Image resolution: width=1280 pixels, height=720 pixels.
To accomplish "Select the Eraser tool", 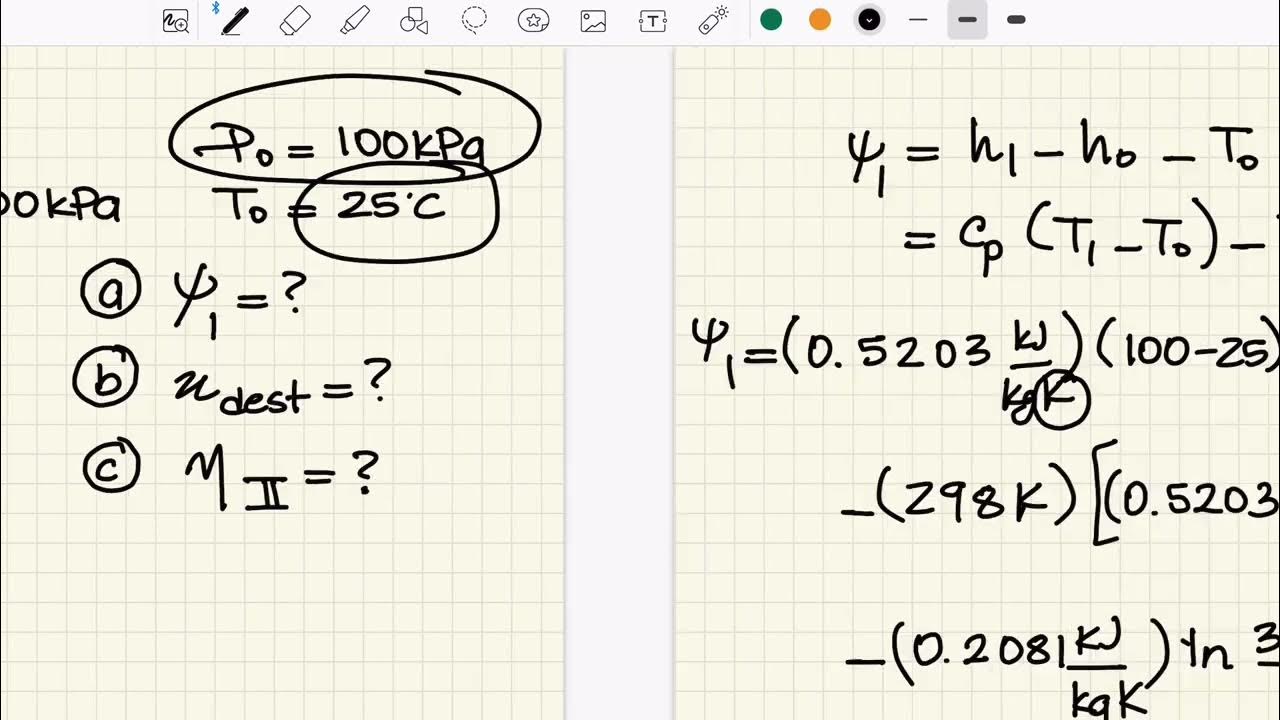I will click(x=295, y=20).
